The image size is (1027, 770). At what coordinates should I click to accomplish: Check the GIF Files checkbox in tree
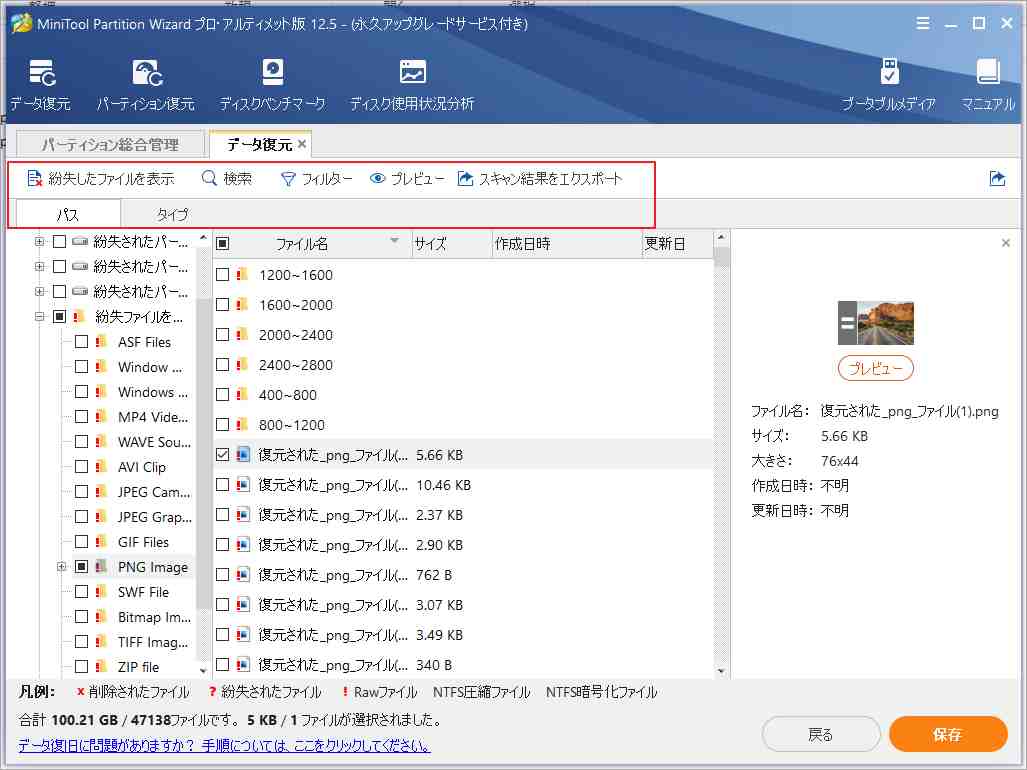81,541
